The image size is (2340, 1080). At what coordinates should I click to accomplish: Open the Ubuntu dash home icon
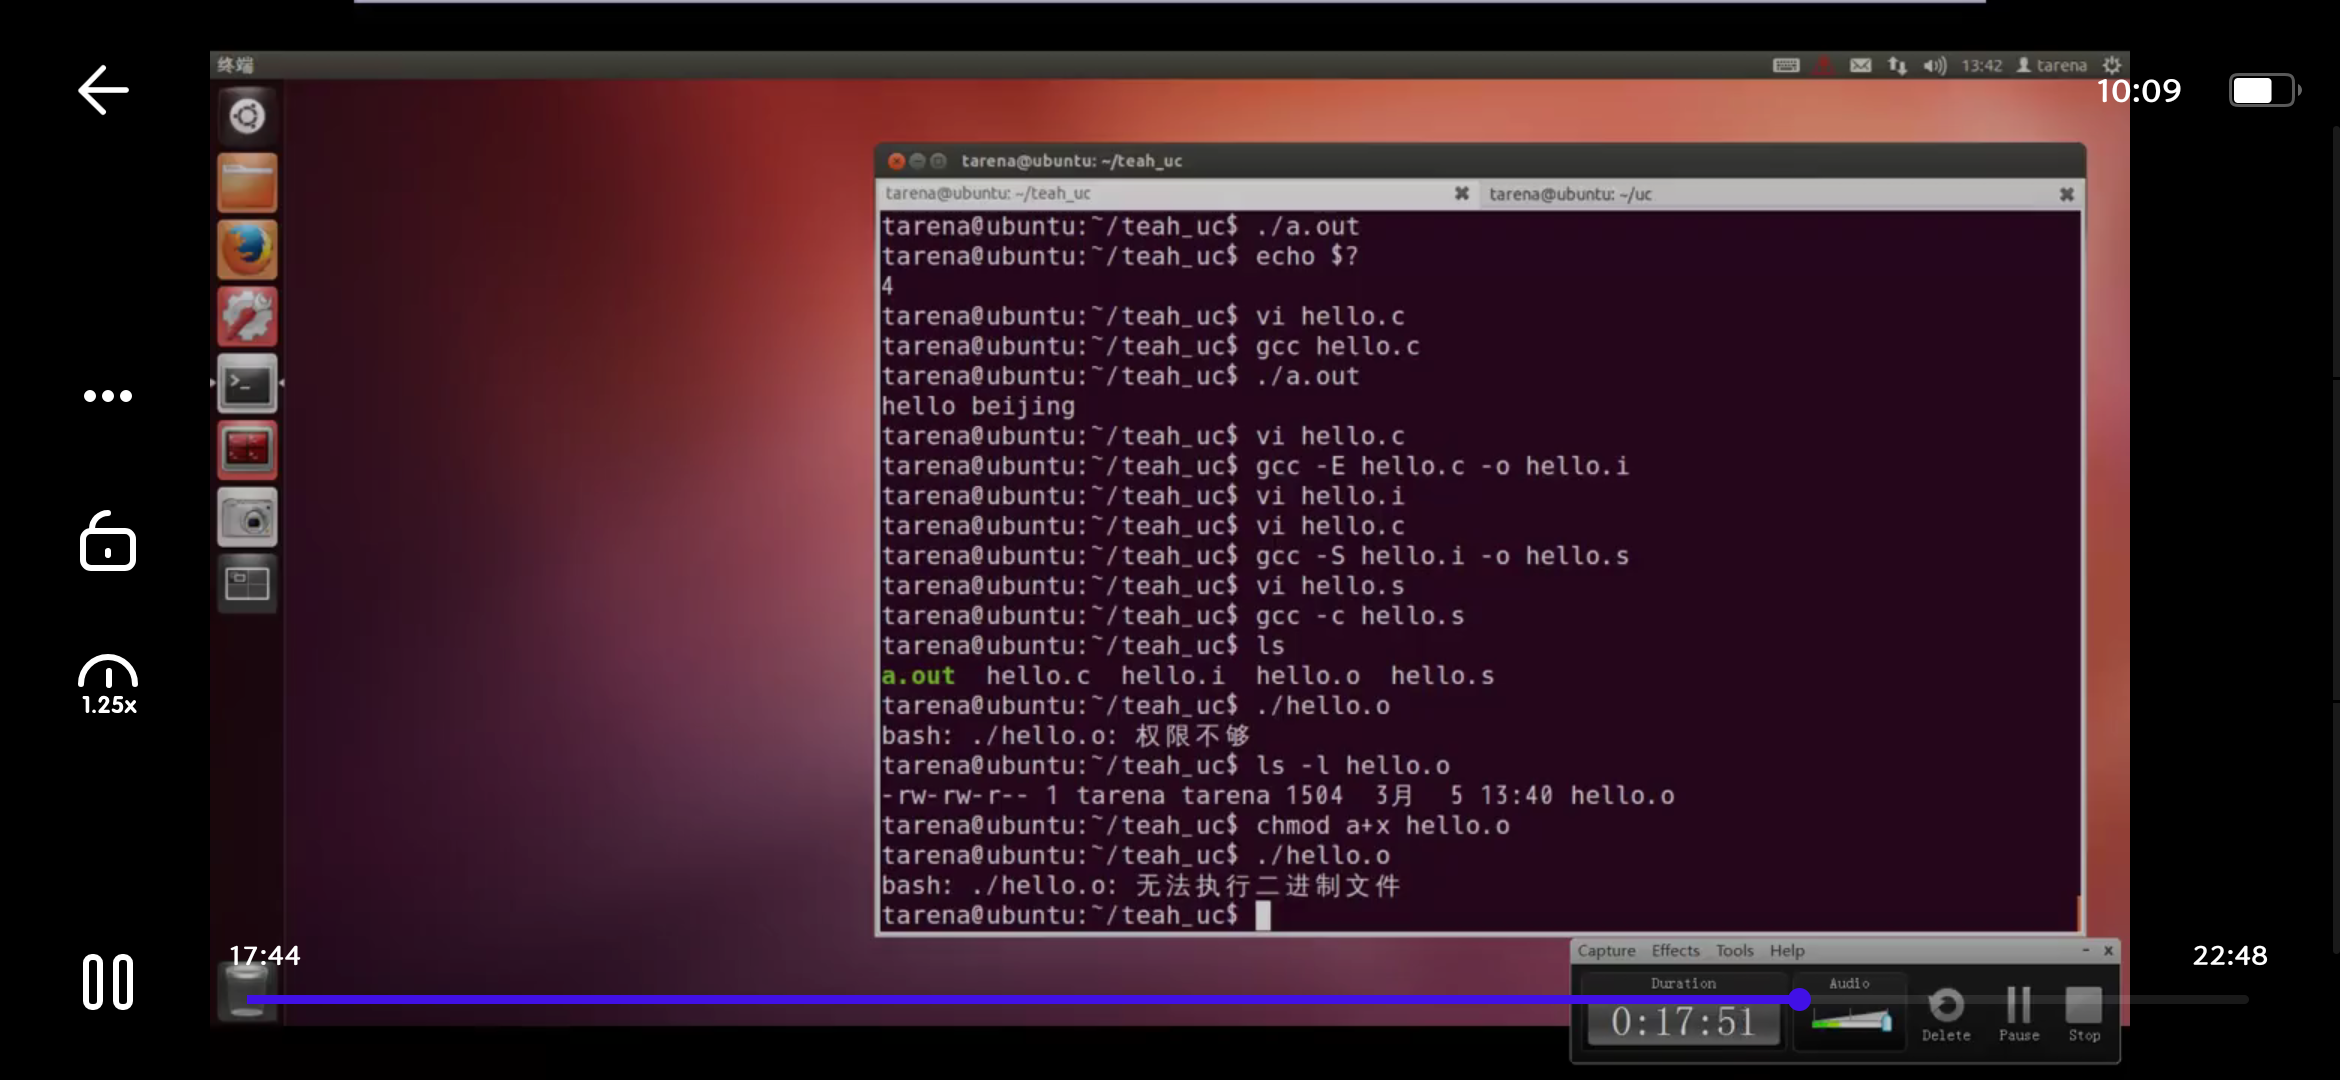[247, 116]
